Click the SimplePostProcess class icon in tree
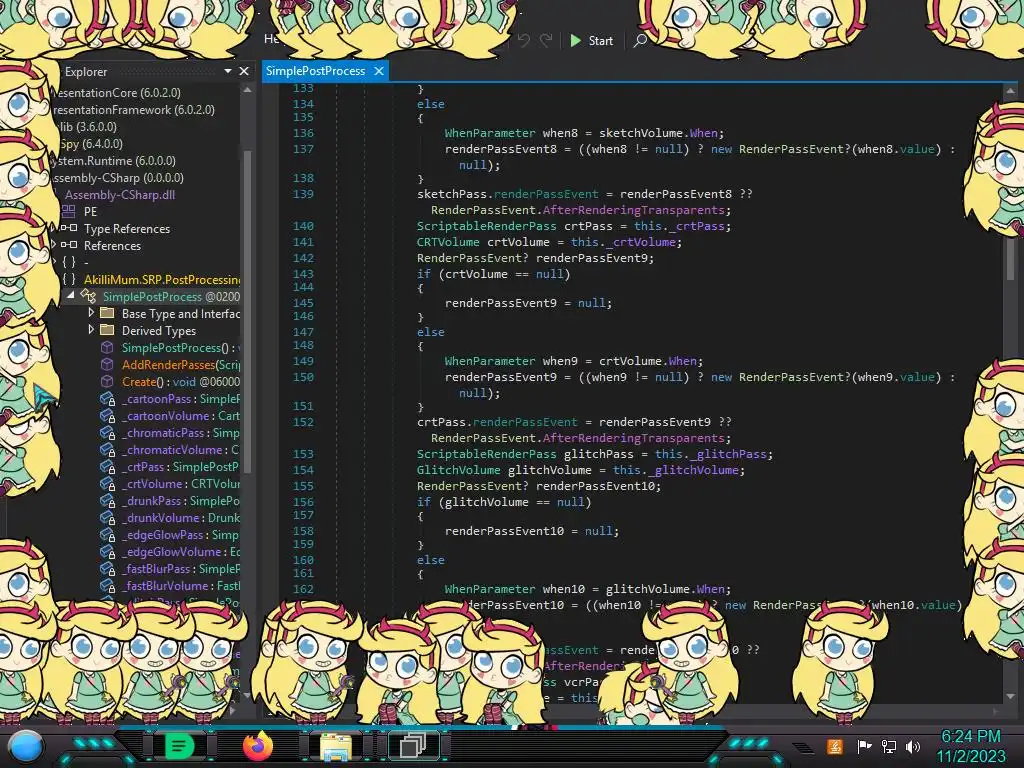The width and height of the screenshot is (1024, 768). point(88,296)
